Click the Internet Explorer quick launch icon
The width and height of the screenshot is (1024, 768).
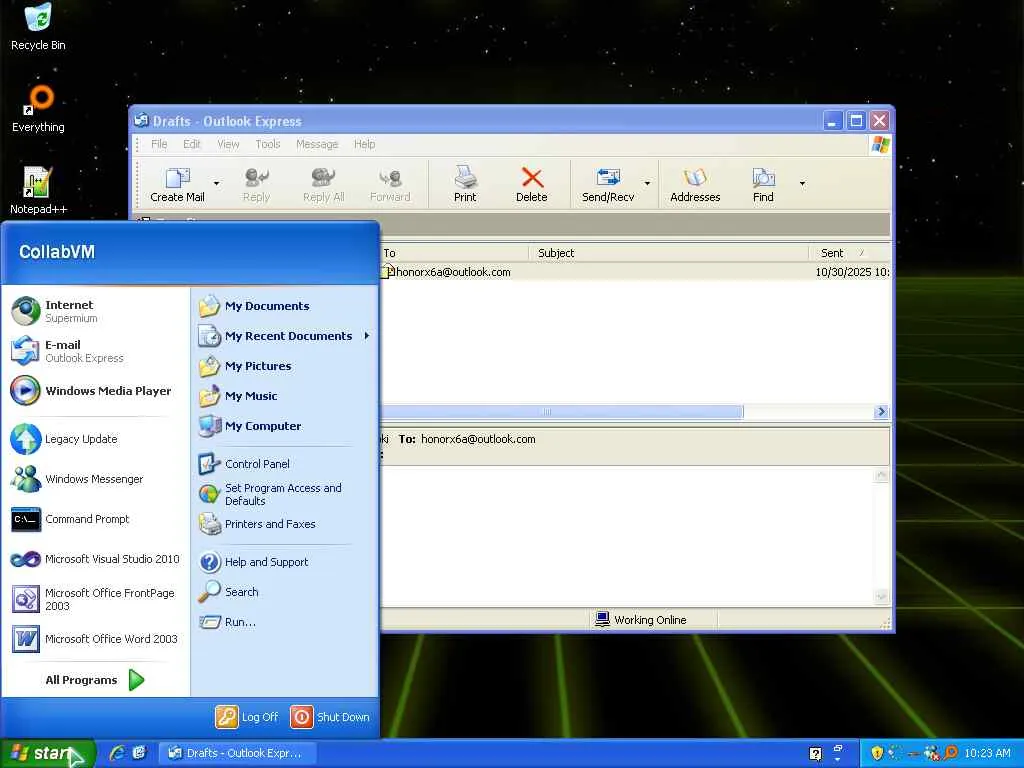[118, 753]
